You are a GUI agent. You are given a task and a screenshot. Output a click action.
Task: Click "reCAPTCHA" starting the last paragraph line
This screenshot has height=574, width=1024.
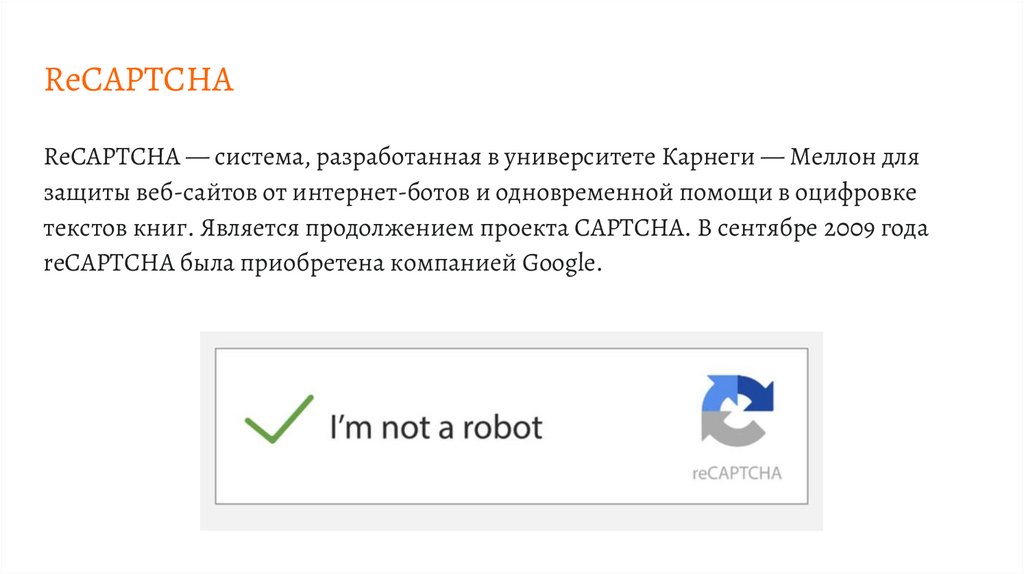pos(110,265)
